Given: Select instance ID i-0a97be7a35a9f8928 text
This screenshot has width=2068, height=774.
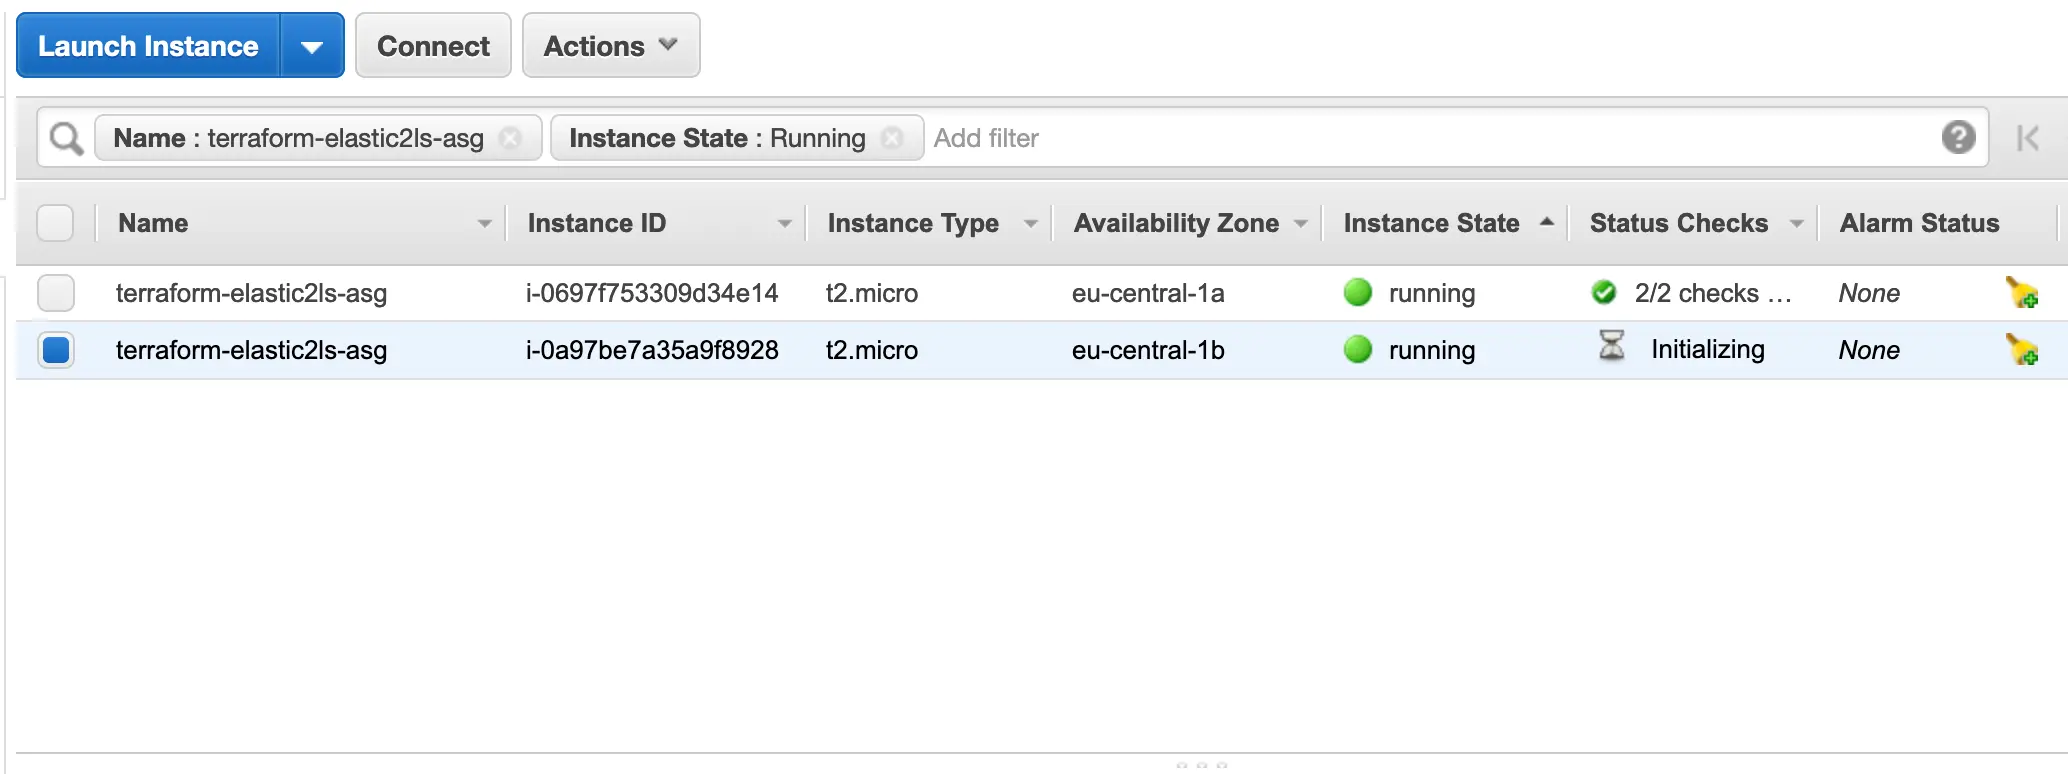Looking at the screenshot, I should pos(652,350).
